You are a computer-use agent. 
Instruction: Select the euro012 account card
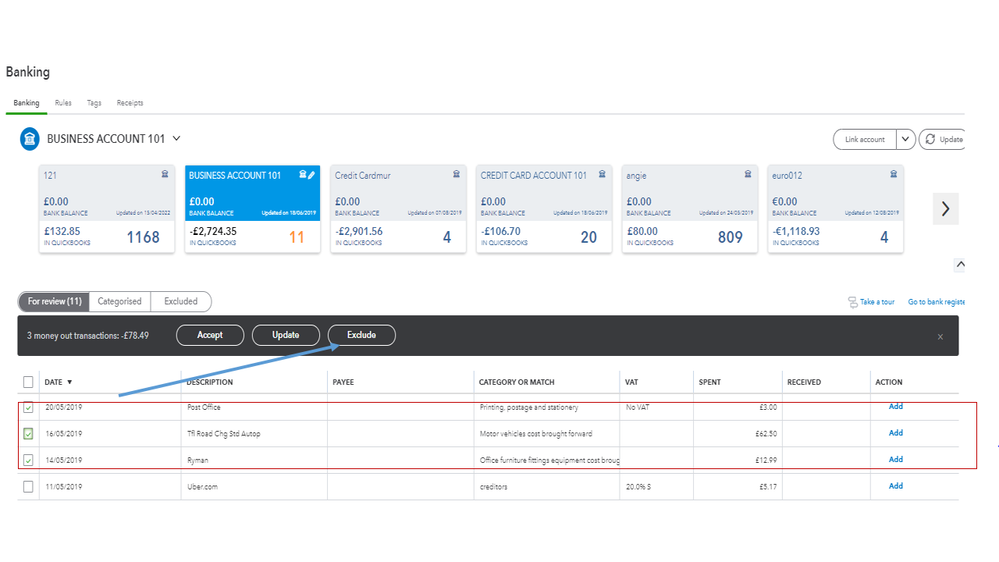(x=835, y=209)
